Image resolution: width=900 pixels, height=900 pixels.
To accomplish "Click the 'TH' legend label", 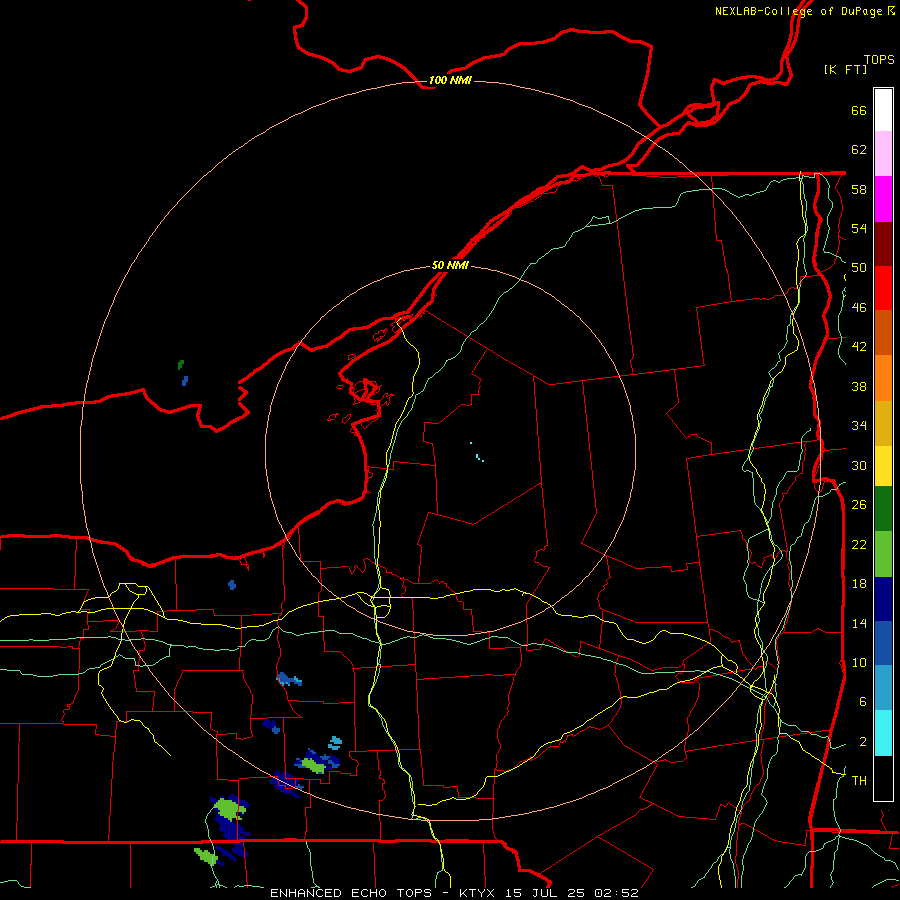I will (859, 781).
